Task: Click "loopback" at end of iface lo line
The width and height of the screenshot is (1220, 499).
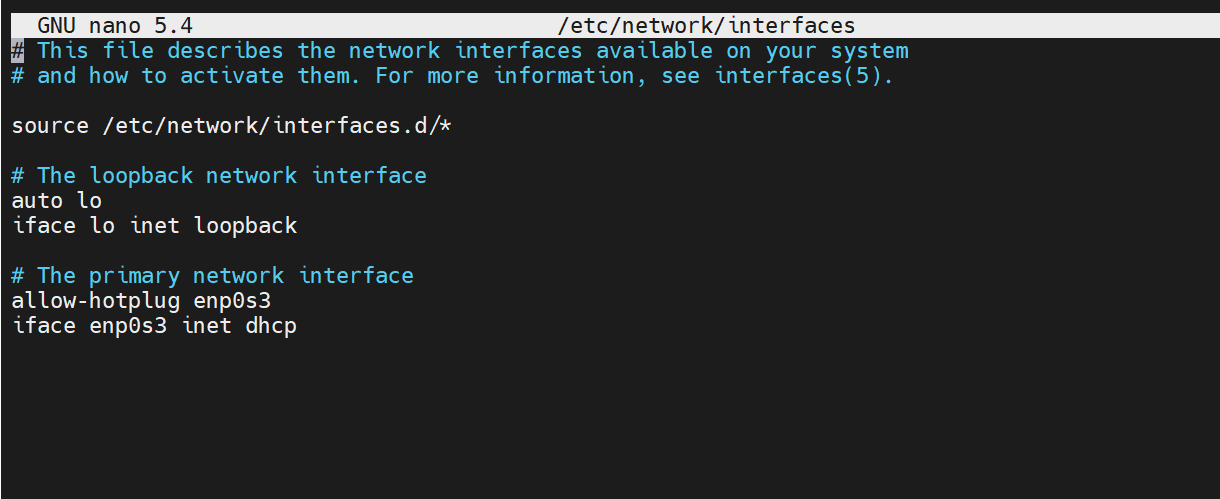Action: pos(245,226)
